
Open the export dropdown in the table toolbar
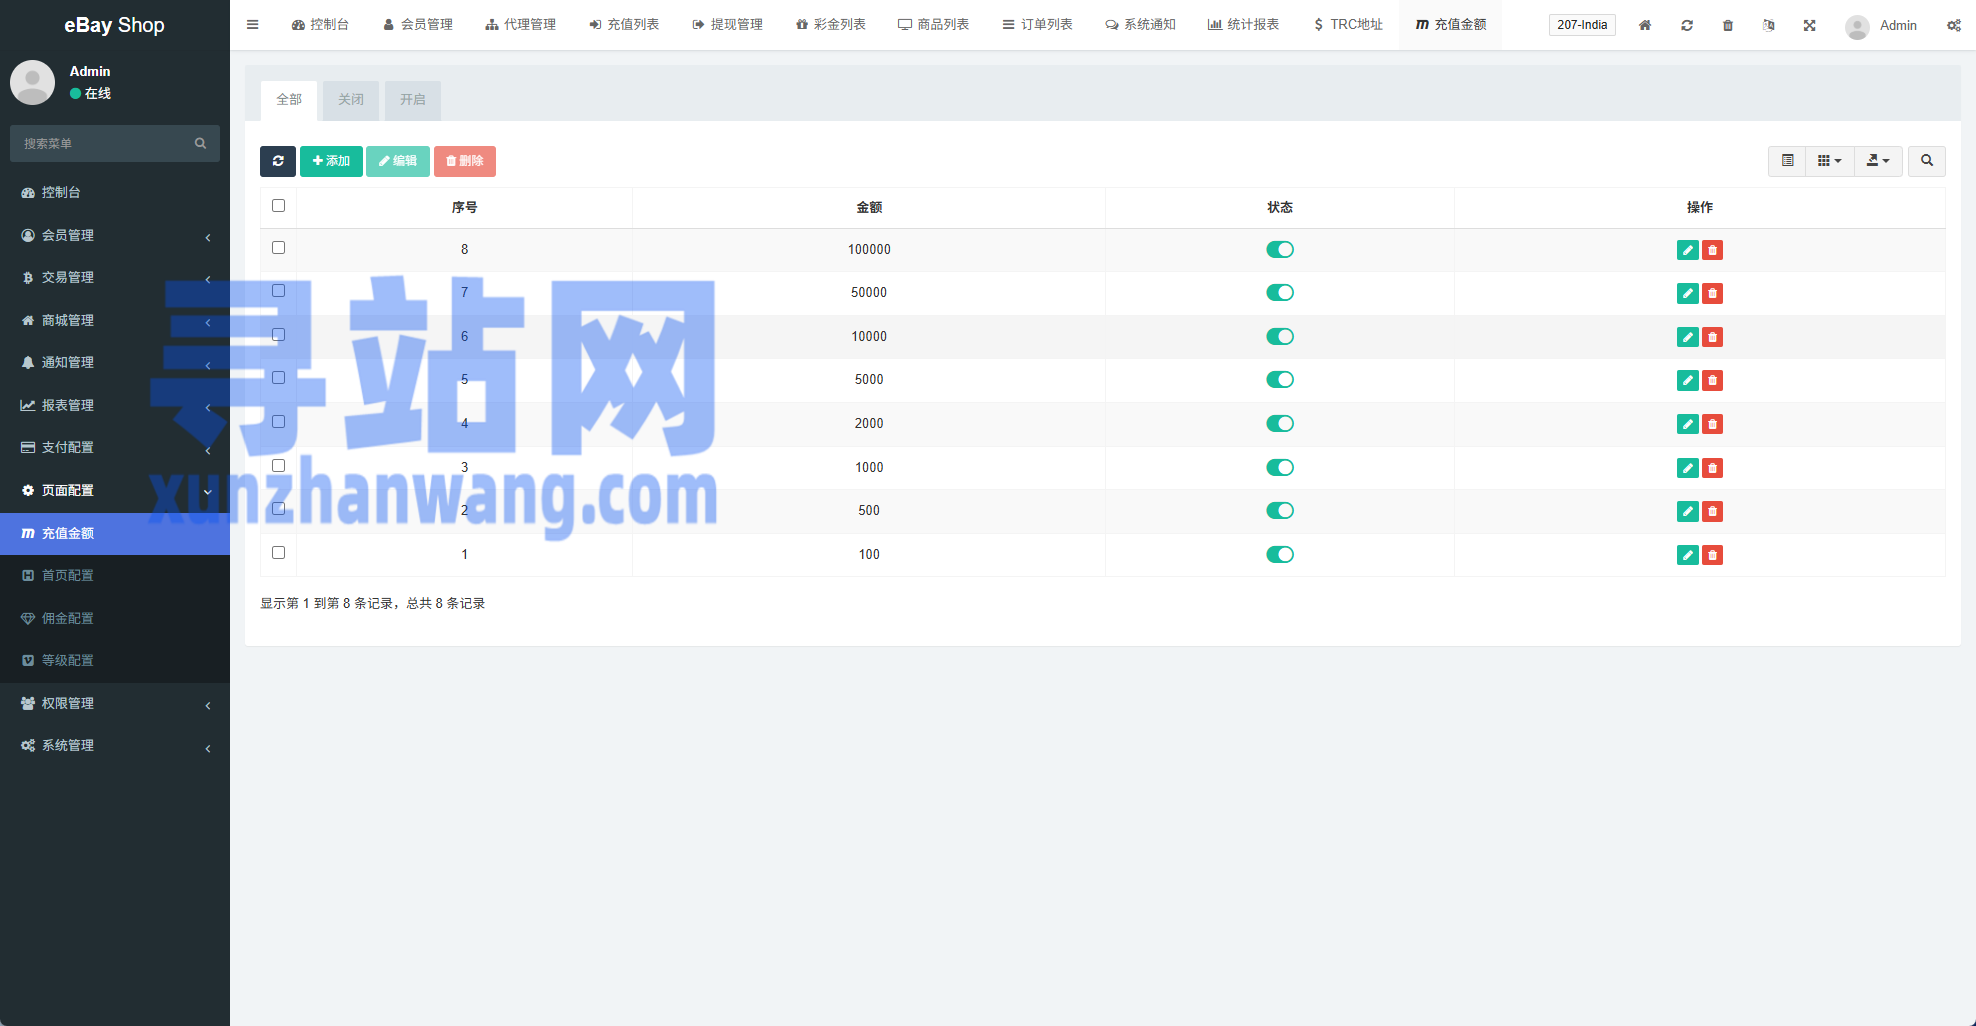[1878, 161]
